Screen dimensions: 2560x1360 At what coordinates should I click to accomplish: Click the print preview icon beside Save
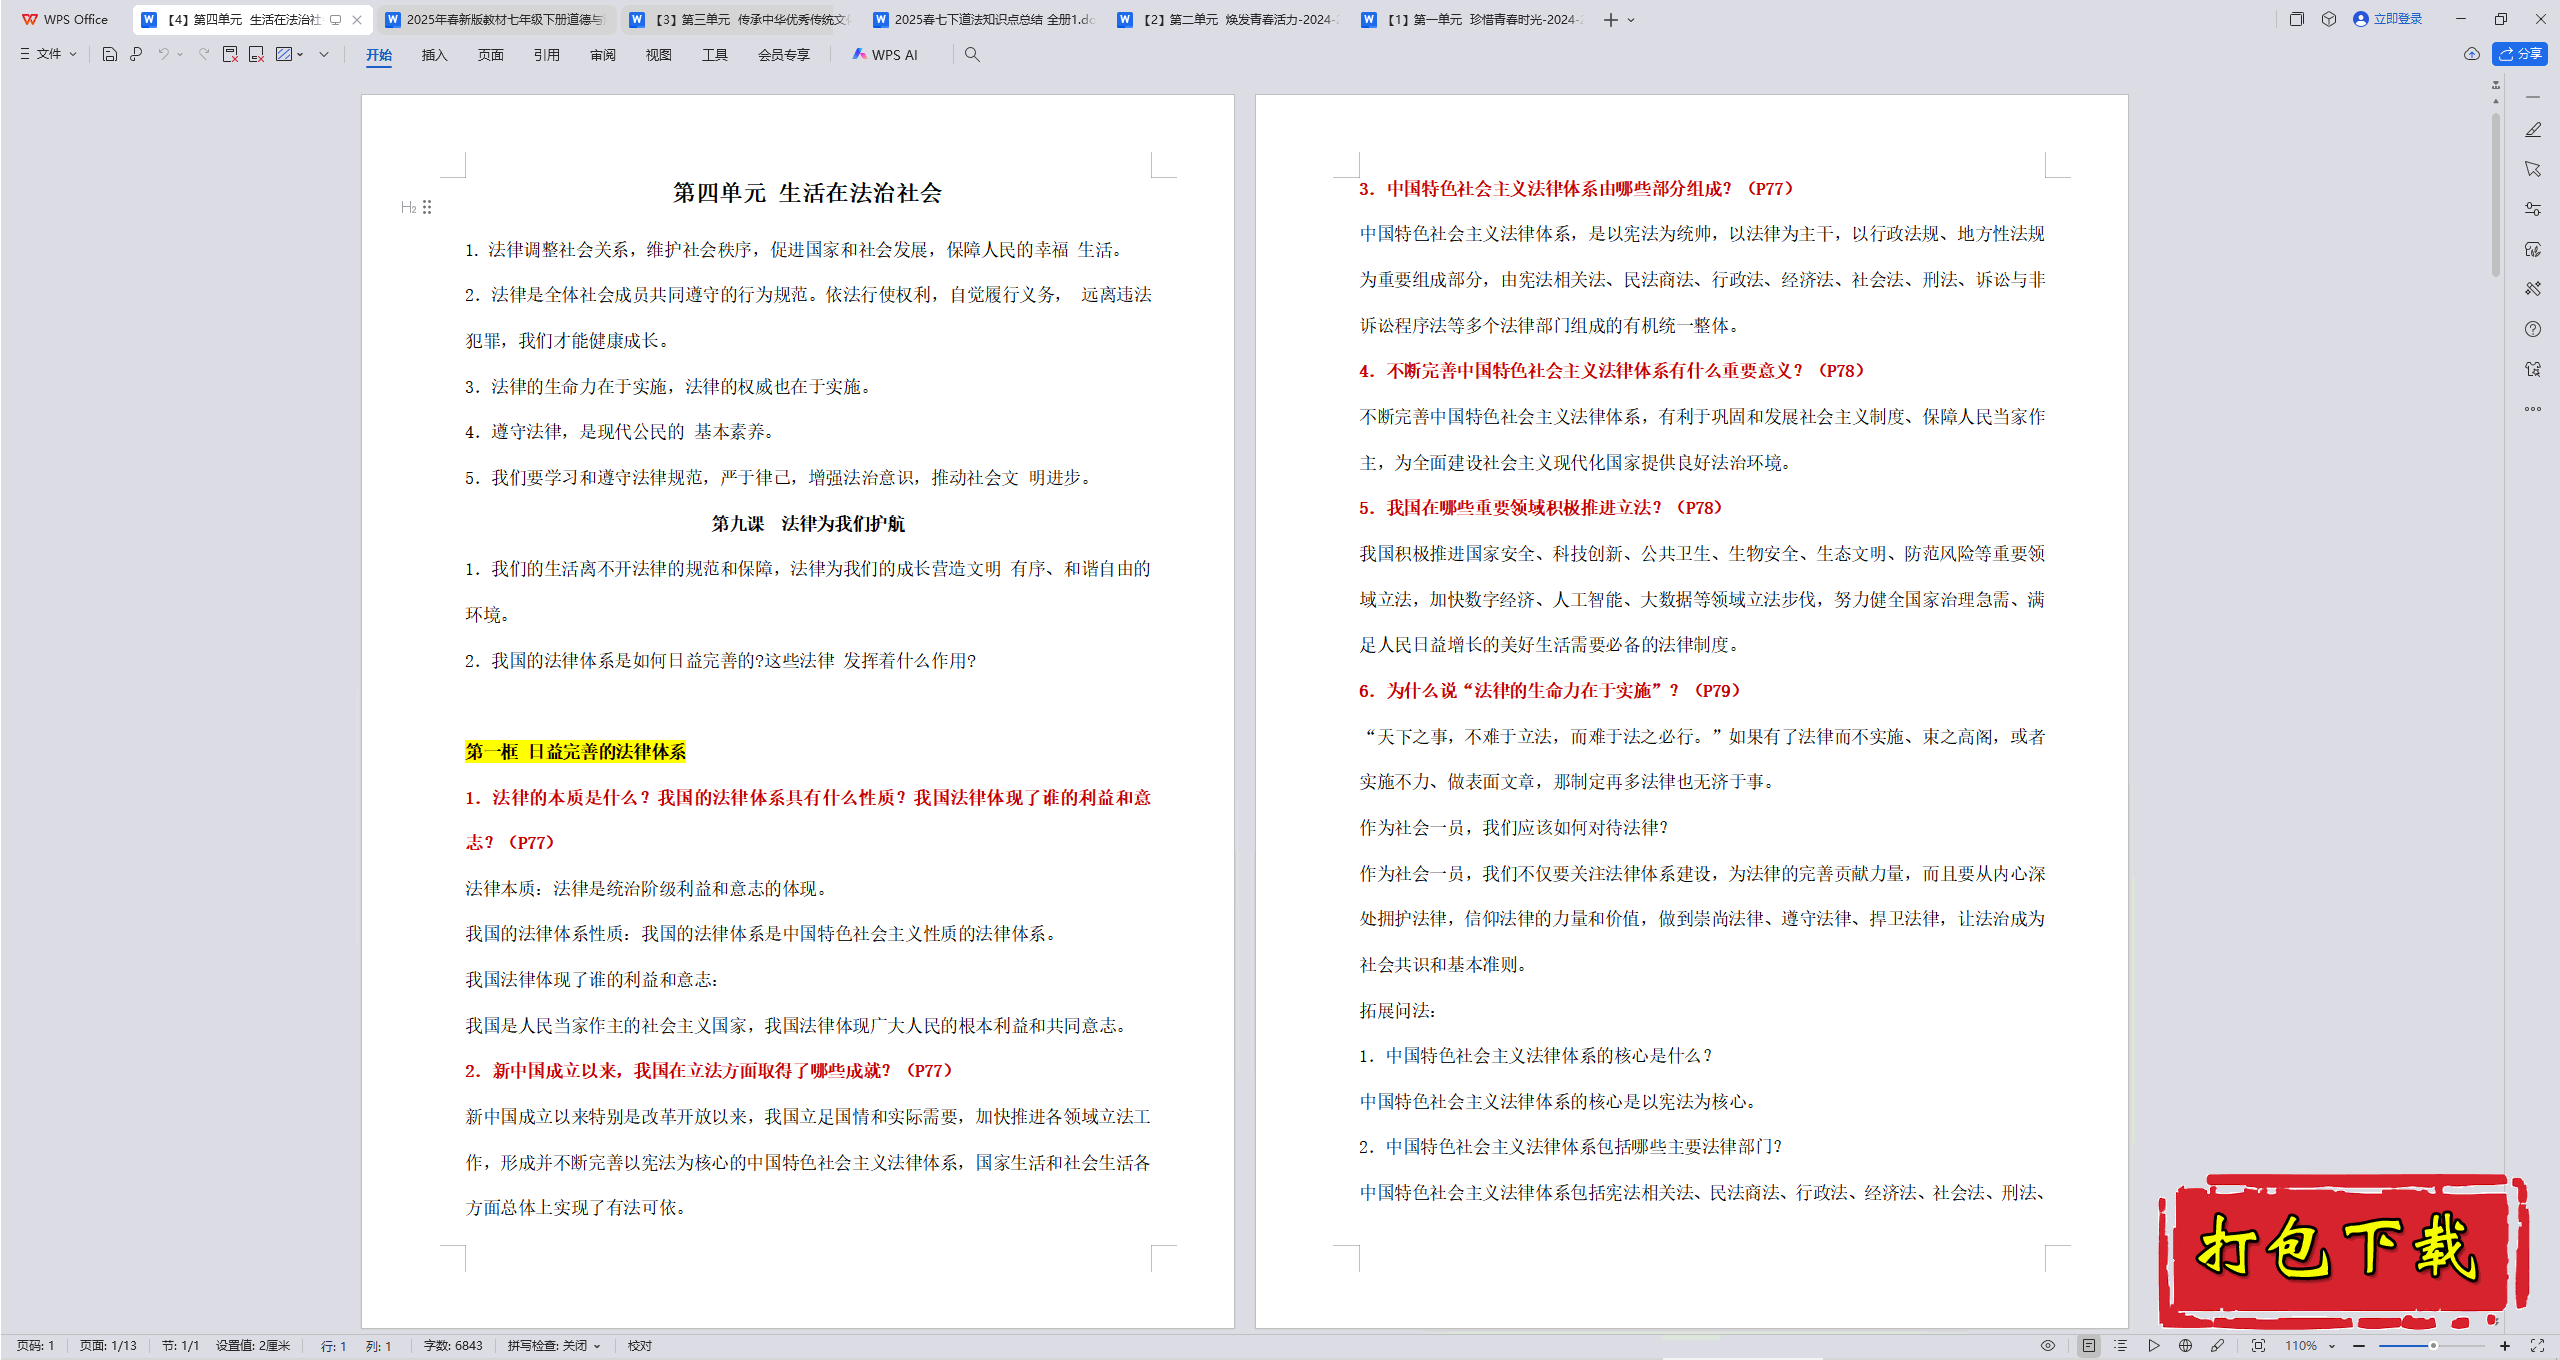136,54
